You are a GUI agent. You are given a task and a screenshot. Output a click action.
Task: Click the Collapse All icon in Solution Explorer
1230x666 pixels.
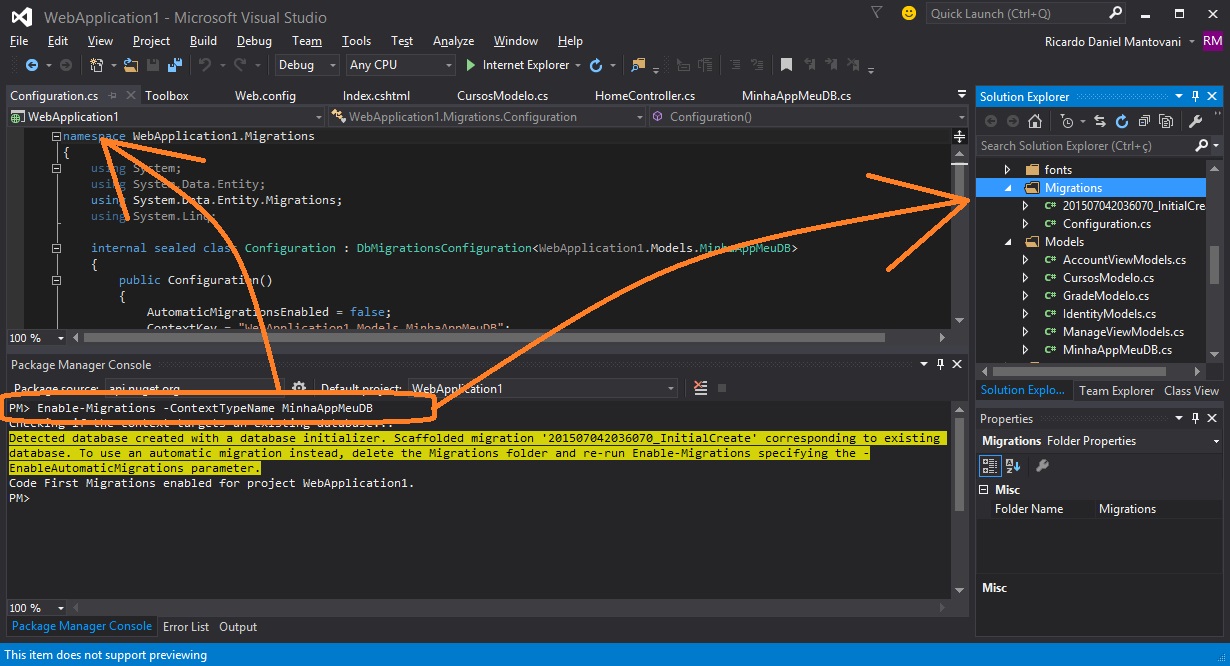coord(1144,121)
